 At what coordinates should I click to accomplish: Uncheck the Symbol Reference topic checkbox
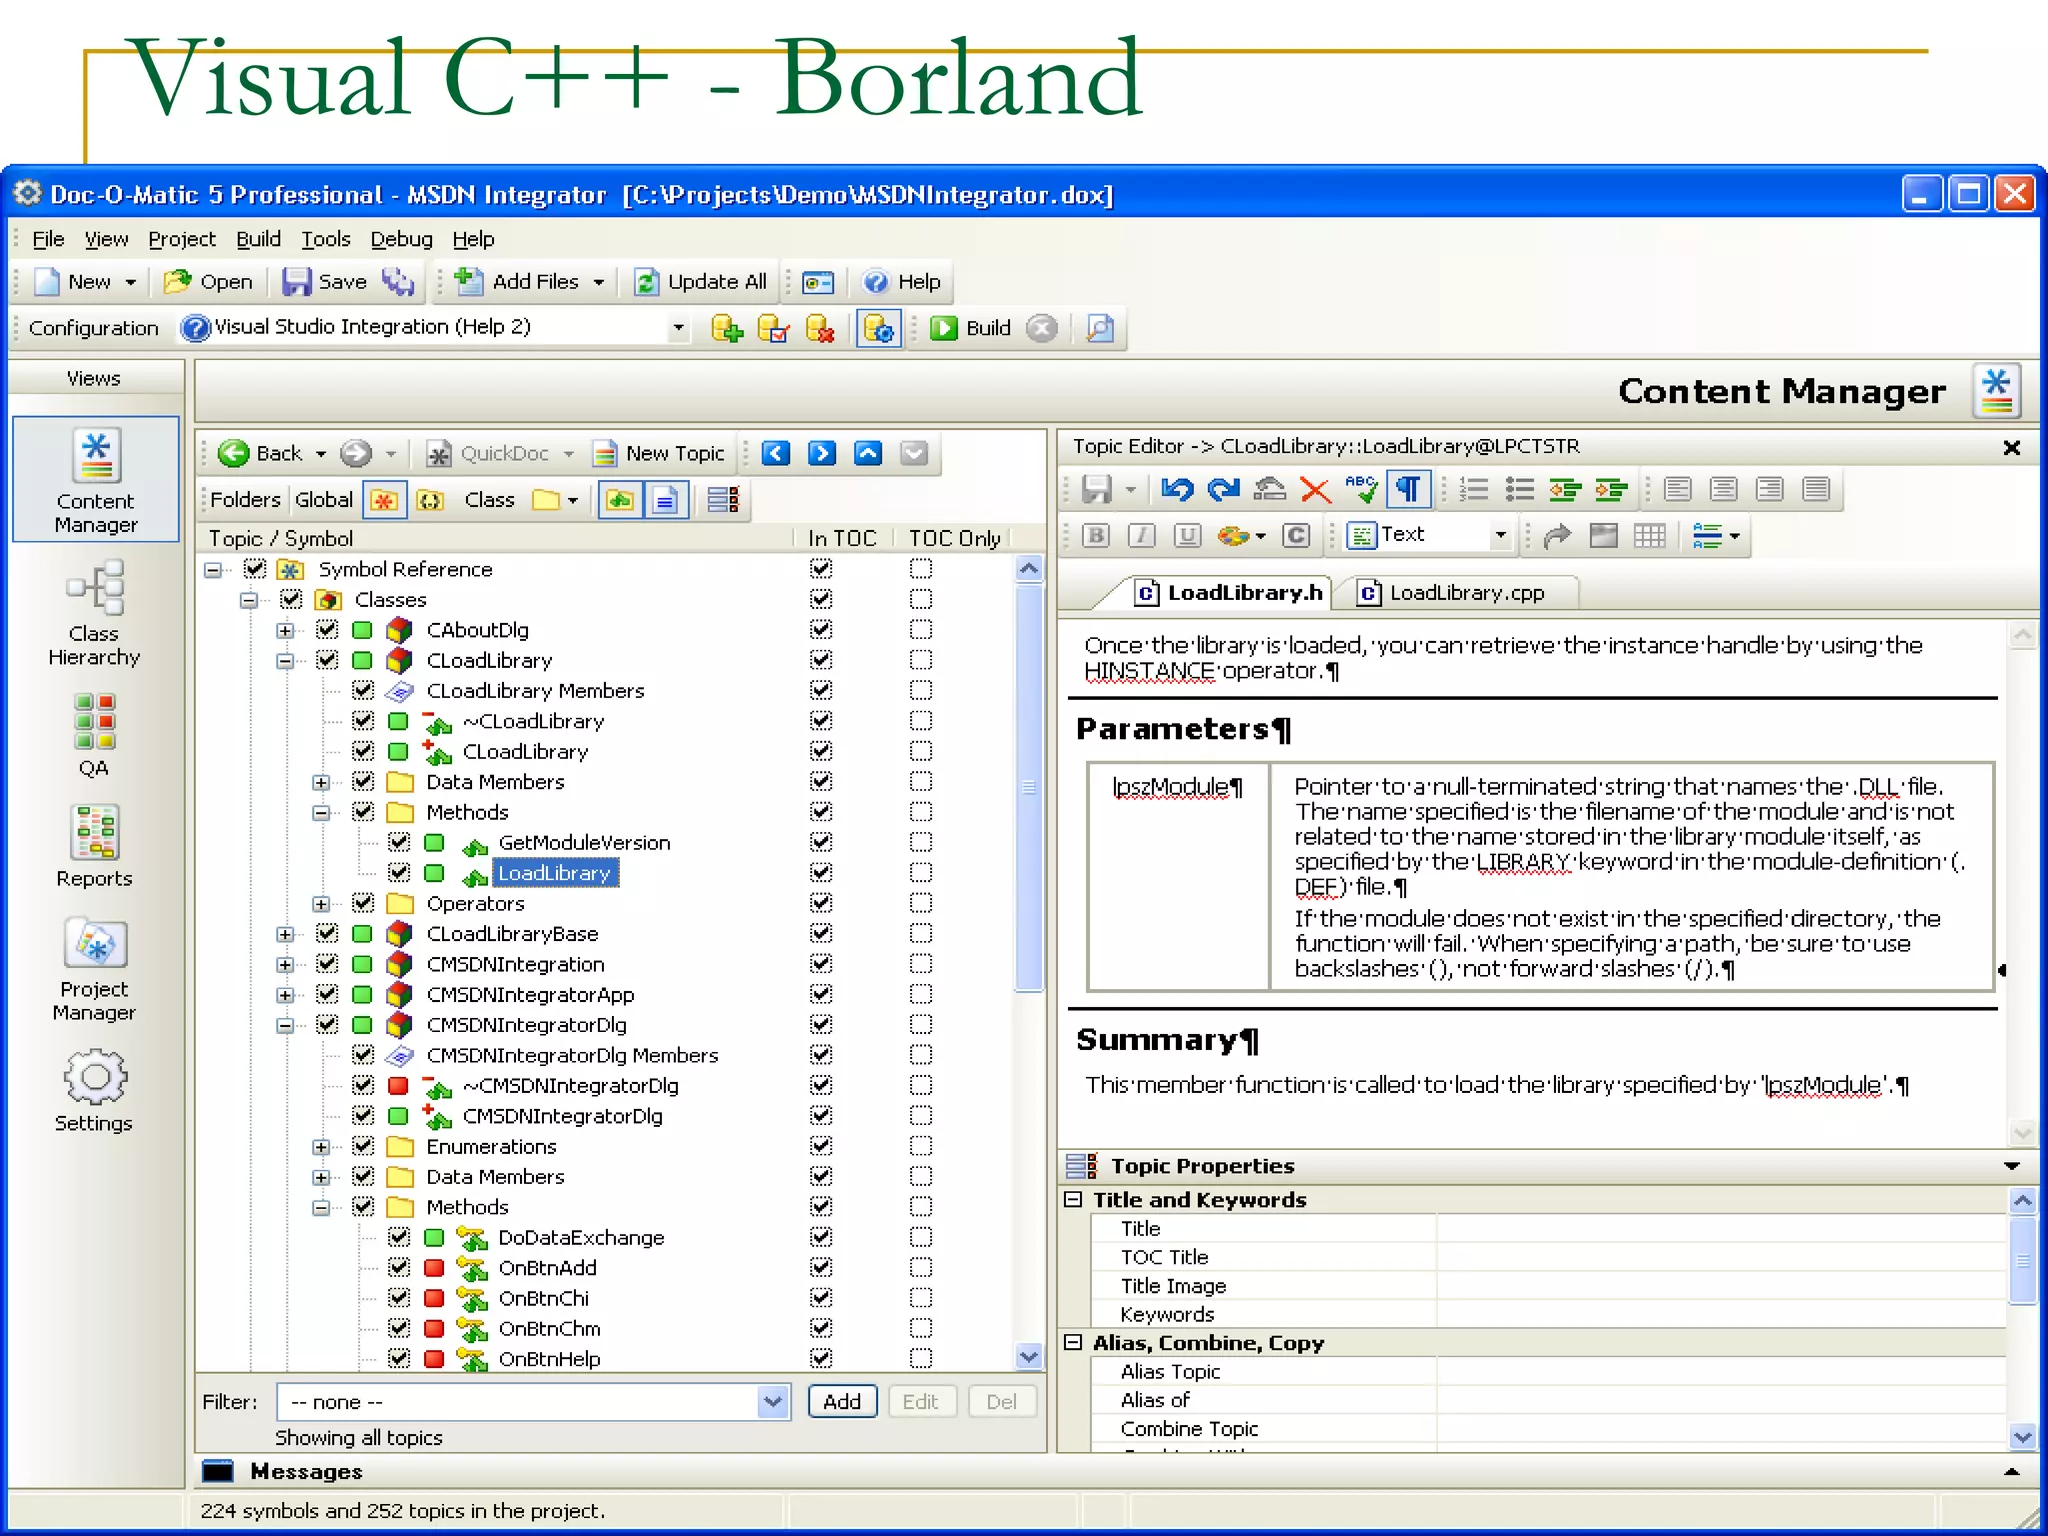tap(255, 569)
